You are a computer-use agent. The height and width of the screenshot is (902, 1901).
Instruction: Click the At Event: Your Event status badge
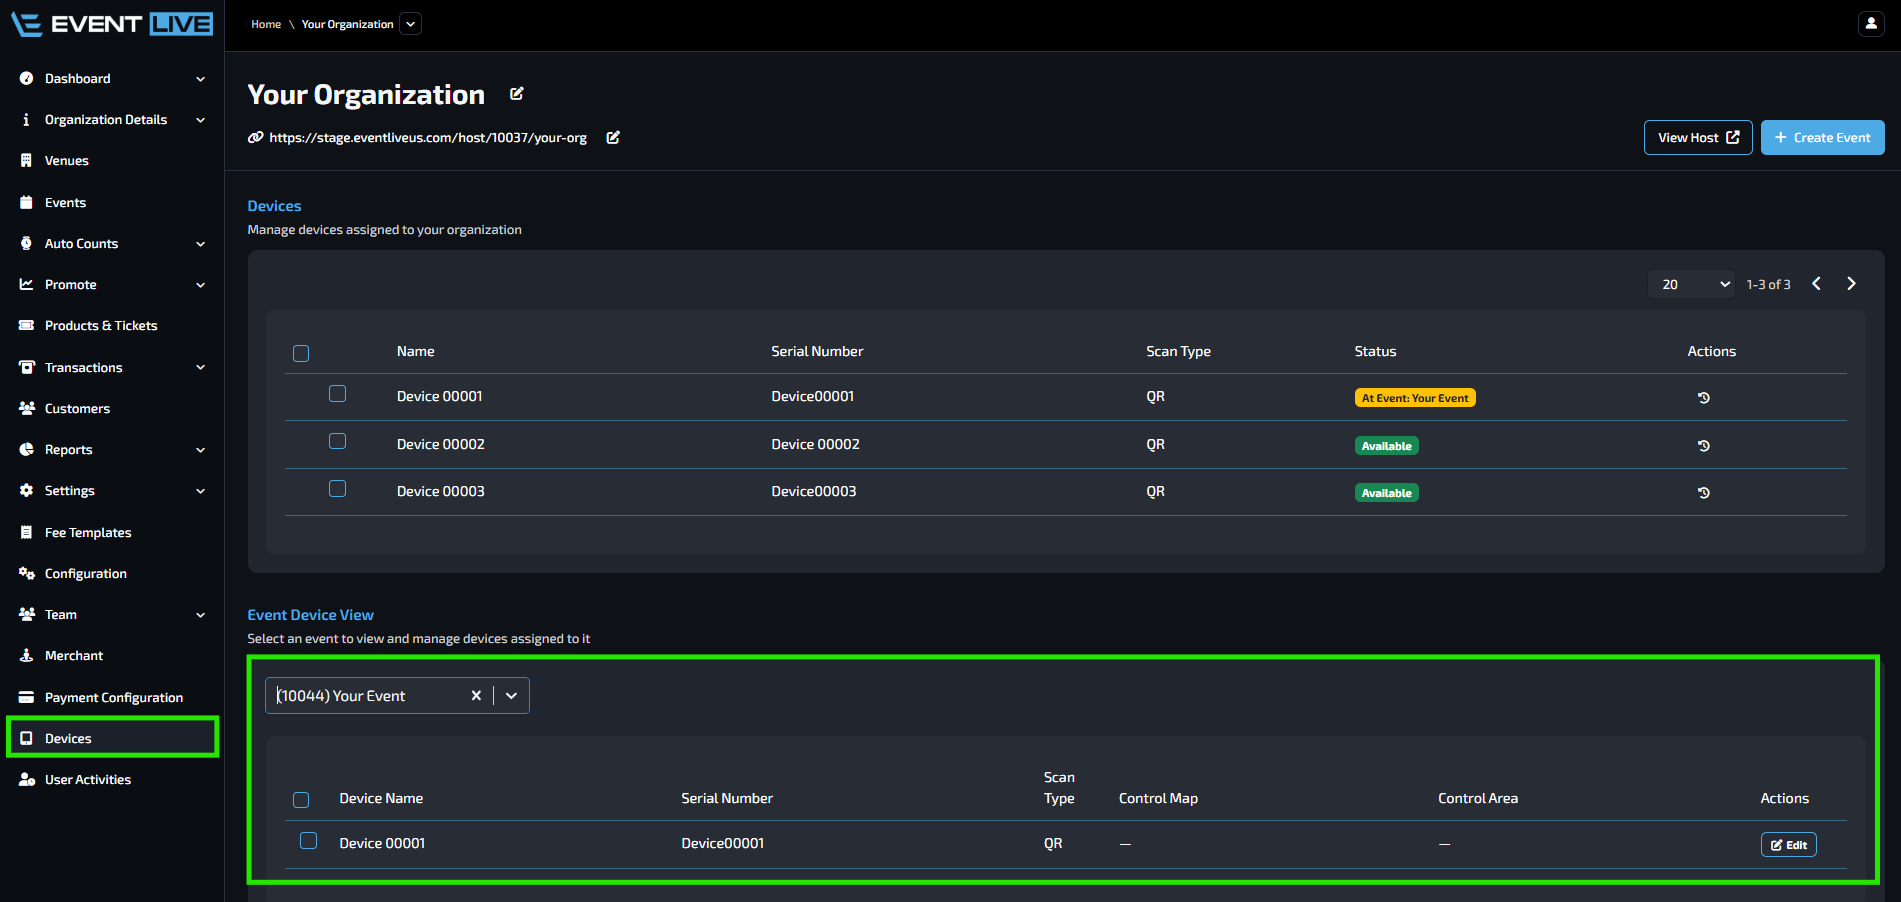coord(1415,398)
